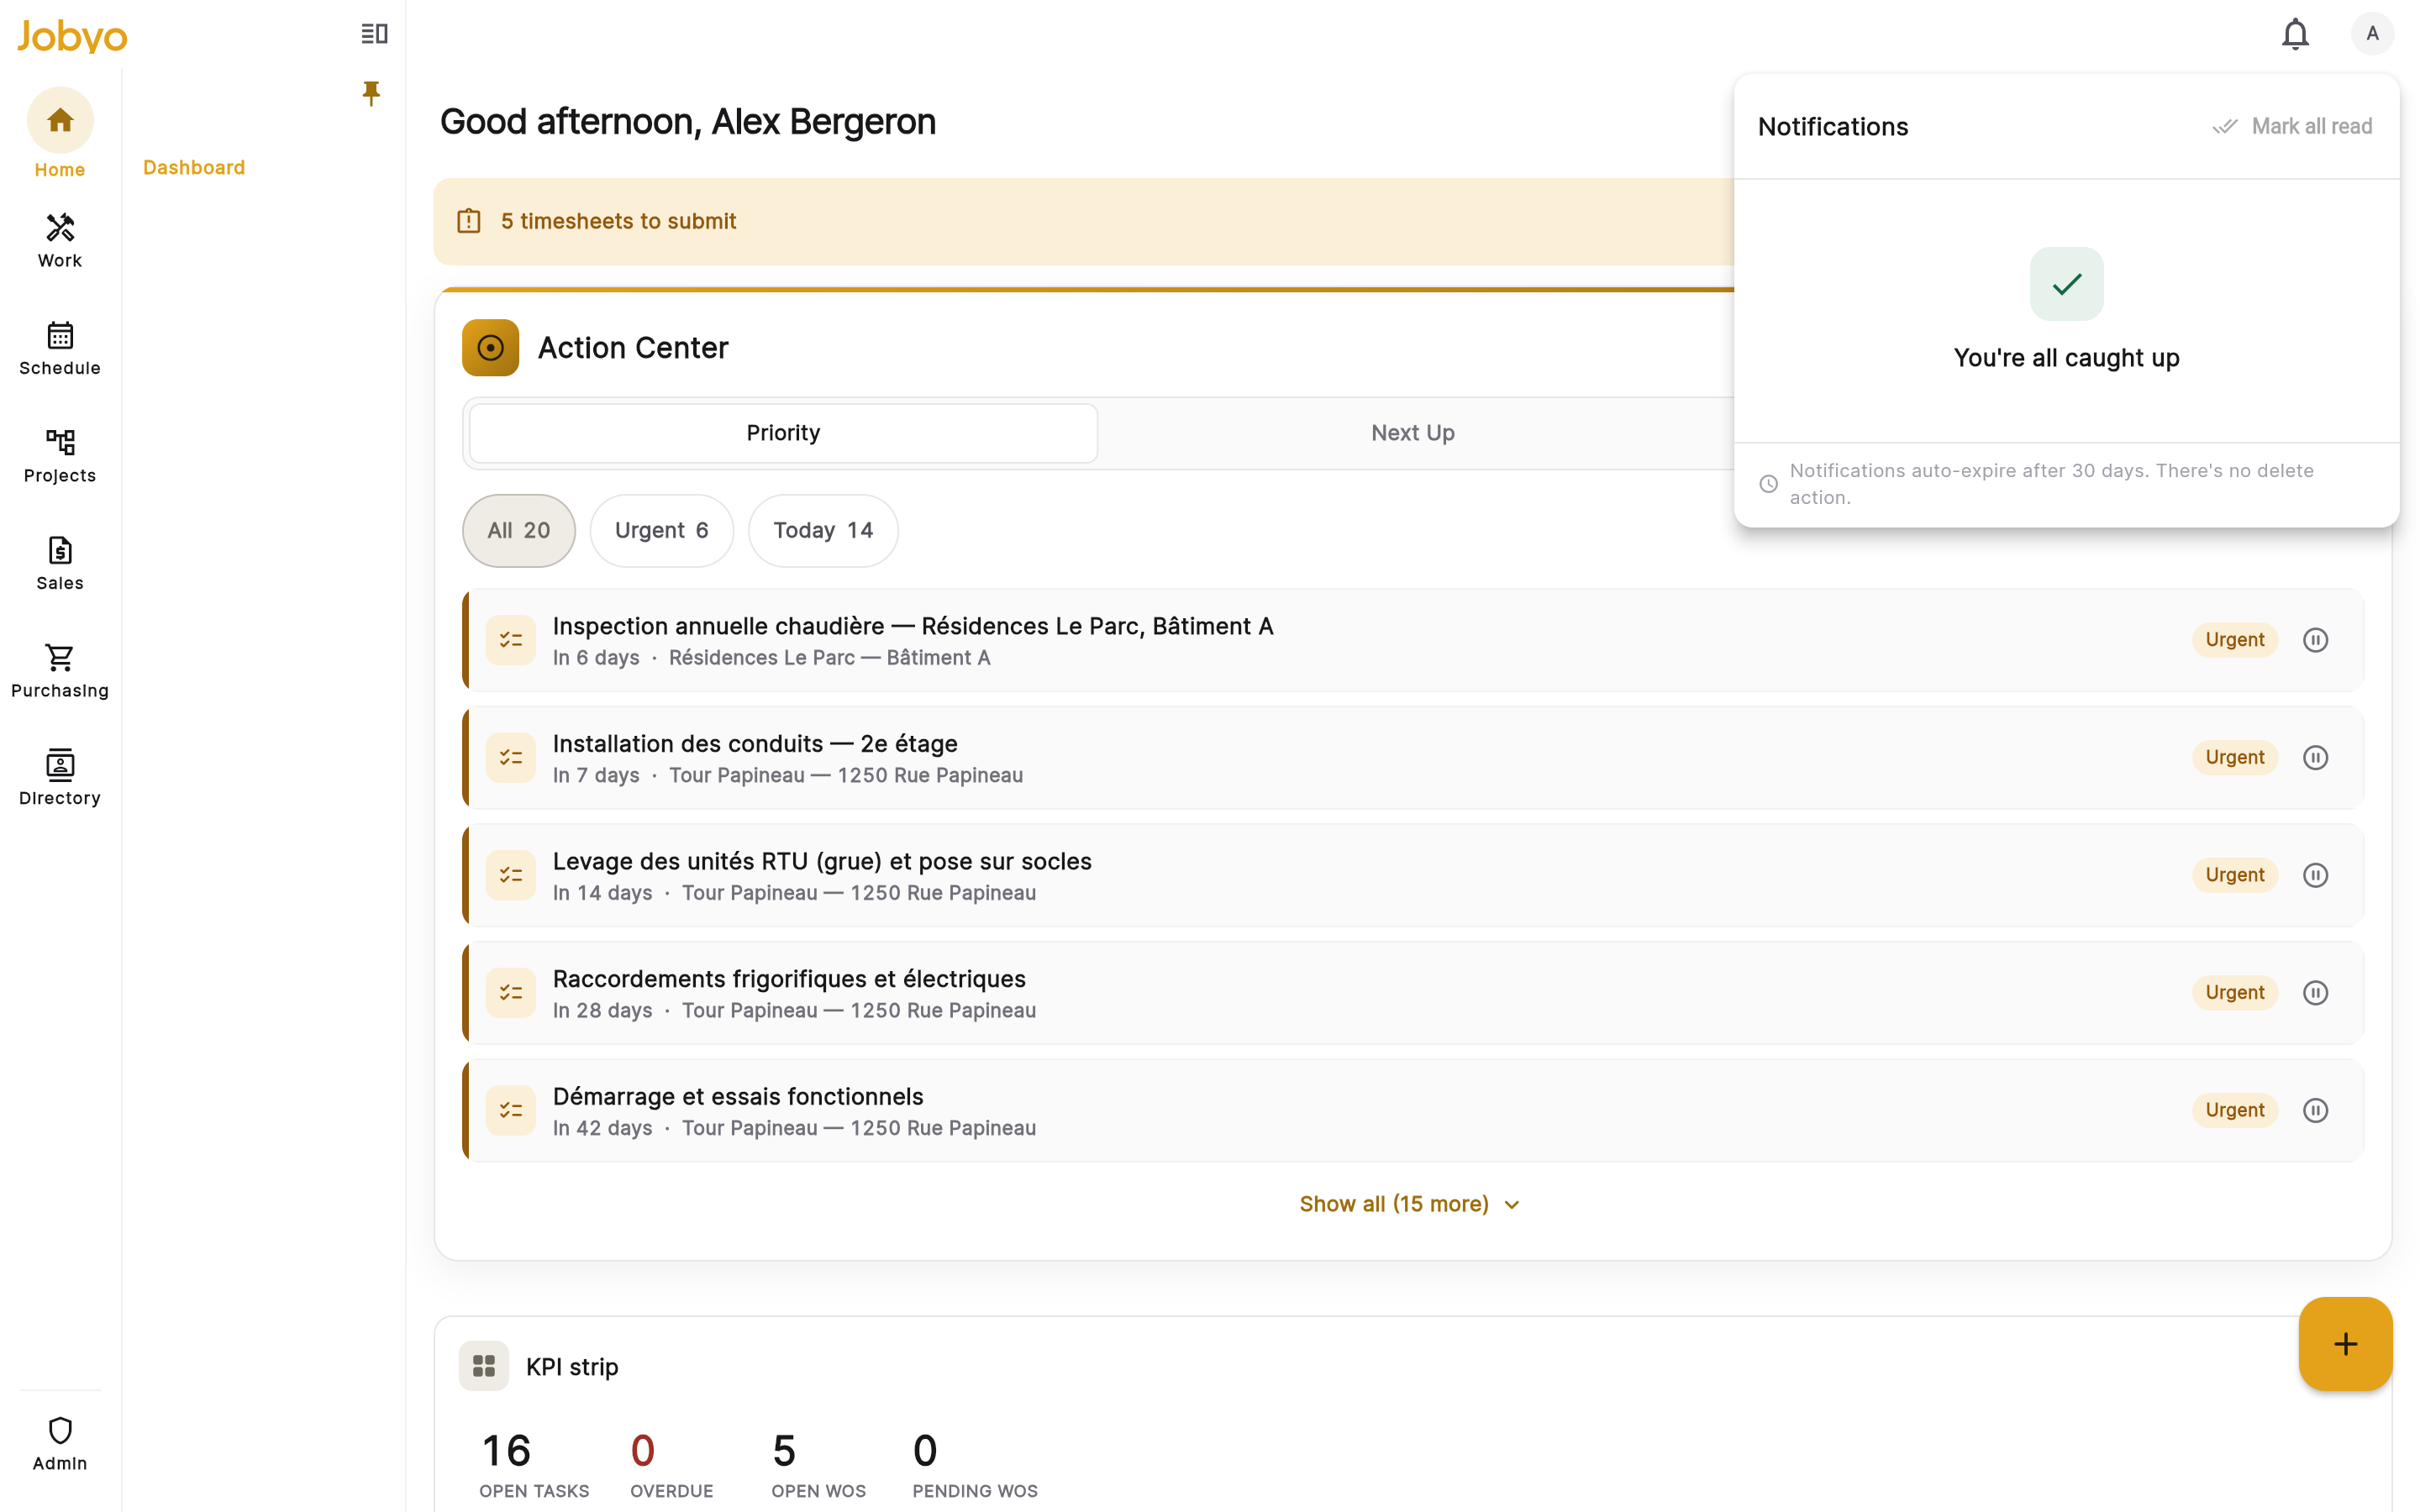Click task icon for Inspection annuelle chaudière
Viewport: 2420px width, 1512px height.
coord(511,640)
